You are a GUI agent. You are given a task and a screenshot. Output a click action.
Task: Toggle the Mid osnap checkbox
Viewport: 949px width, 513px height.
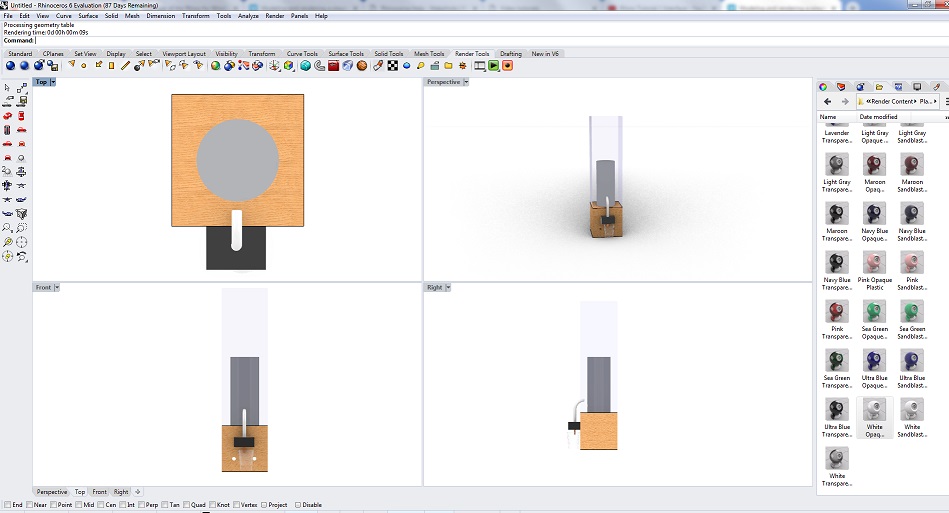coord(79,505)
